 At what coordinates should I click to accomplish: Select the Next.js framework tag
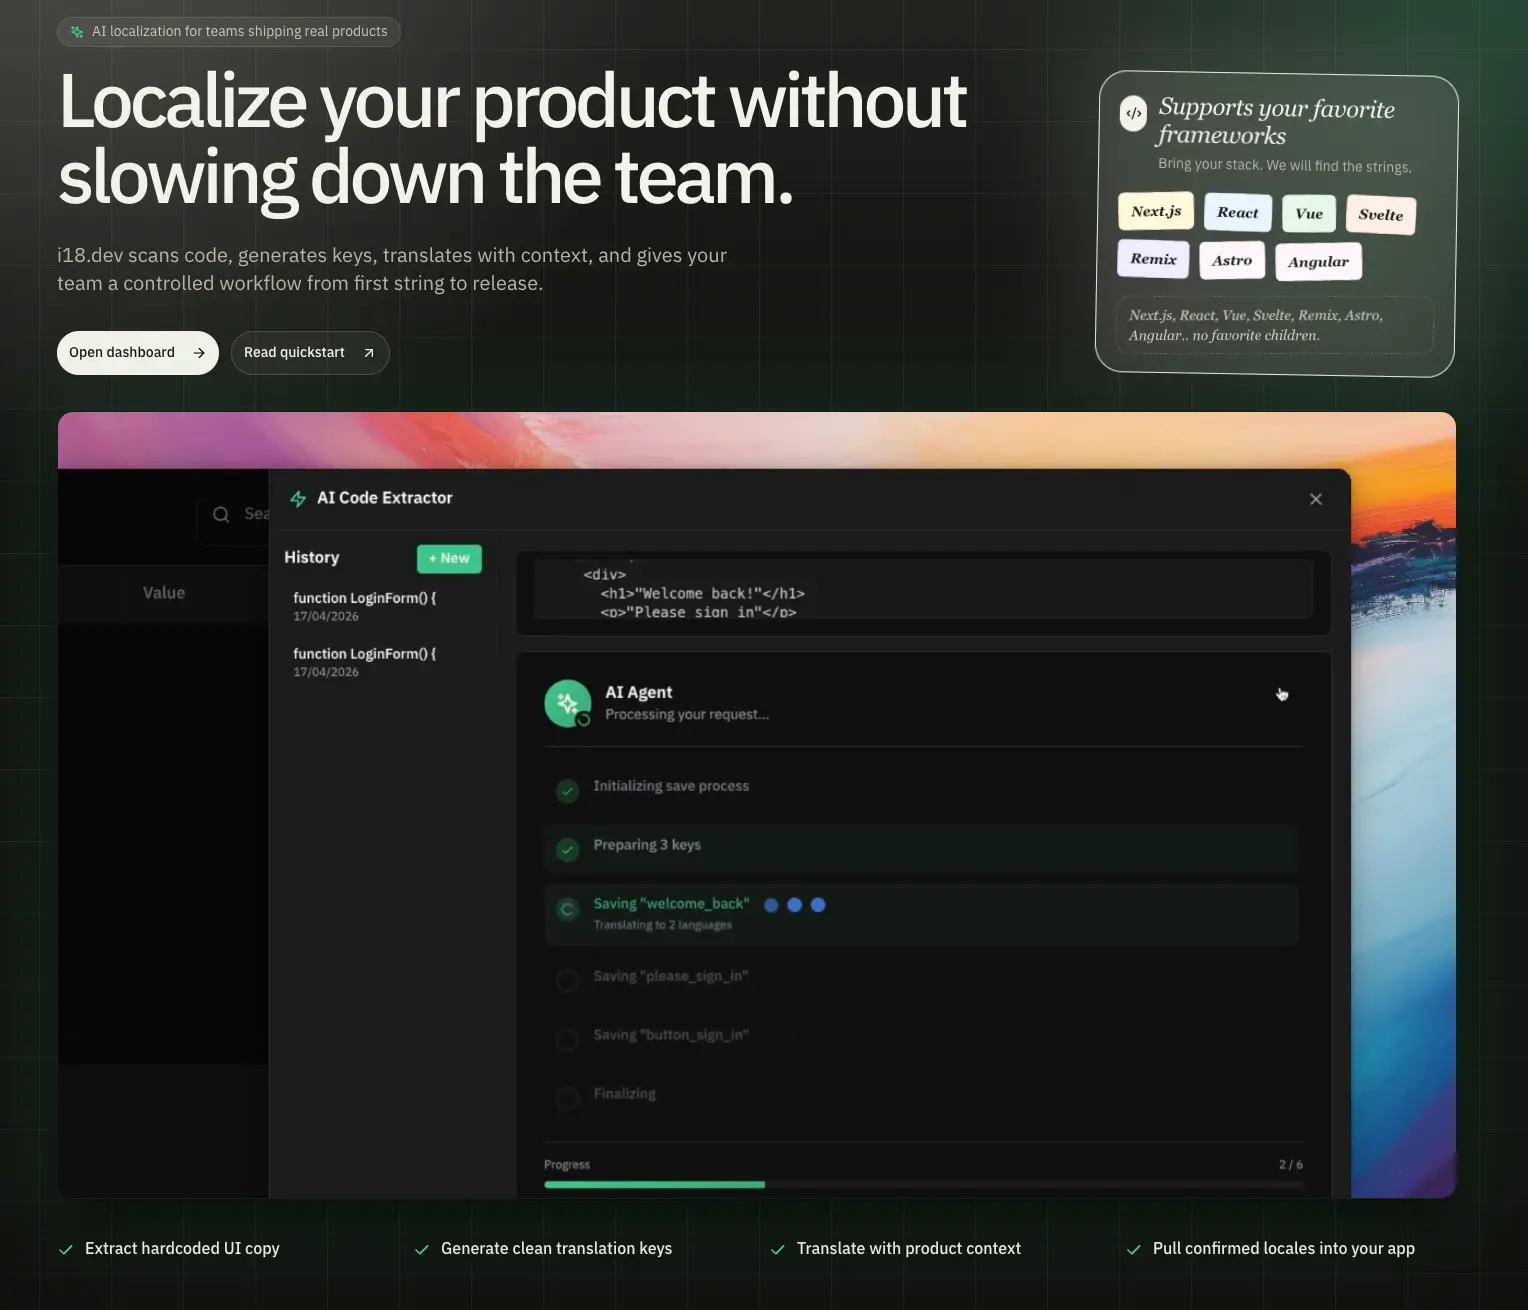(1156, 211)
